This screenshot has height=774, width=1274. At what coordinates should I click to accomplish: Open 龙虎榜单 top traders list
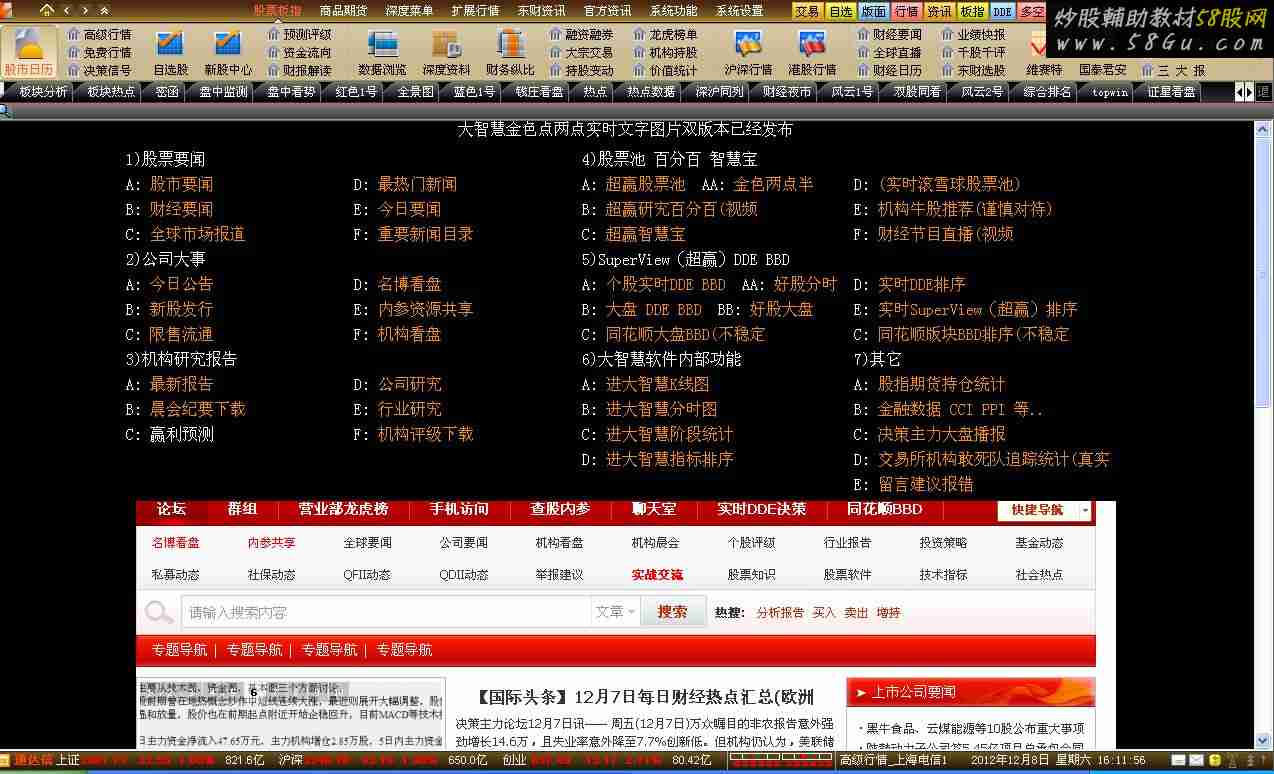pyautogui.click(x=666, y=34)
